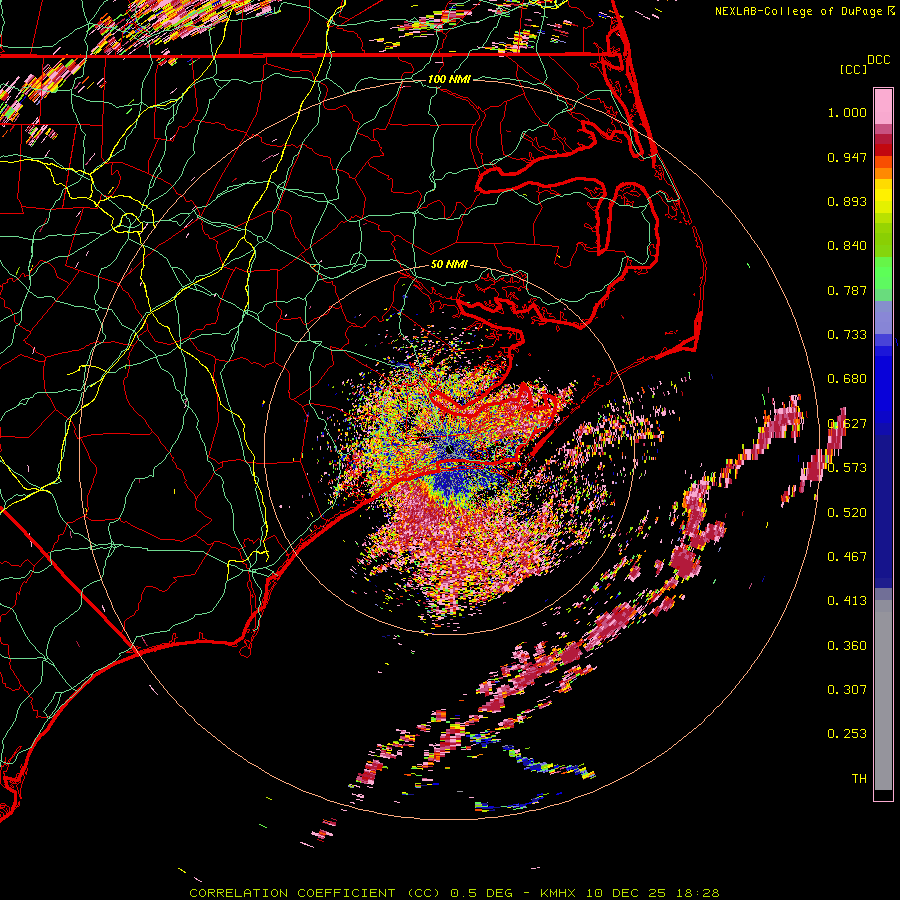Click the 0.467 scale value
Image resolution: width=900 pixels, height=900 pixels.
tap(847, 557)
